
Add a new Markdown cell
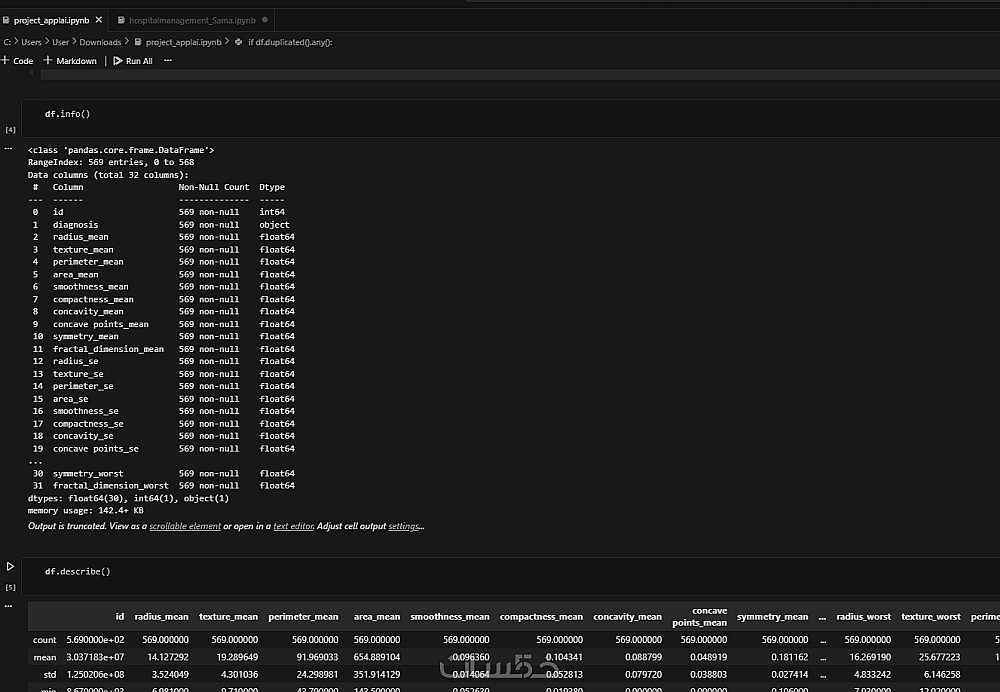tap(70, 61)
